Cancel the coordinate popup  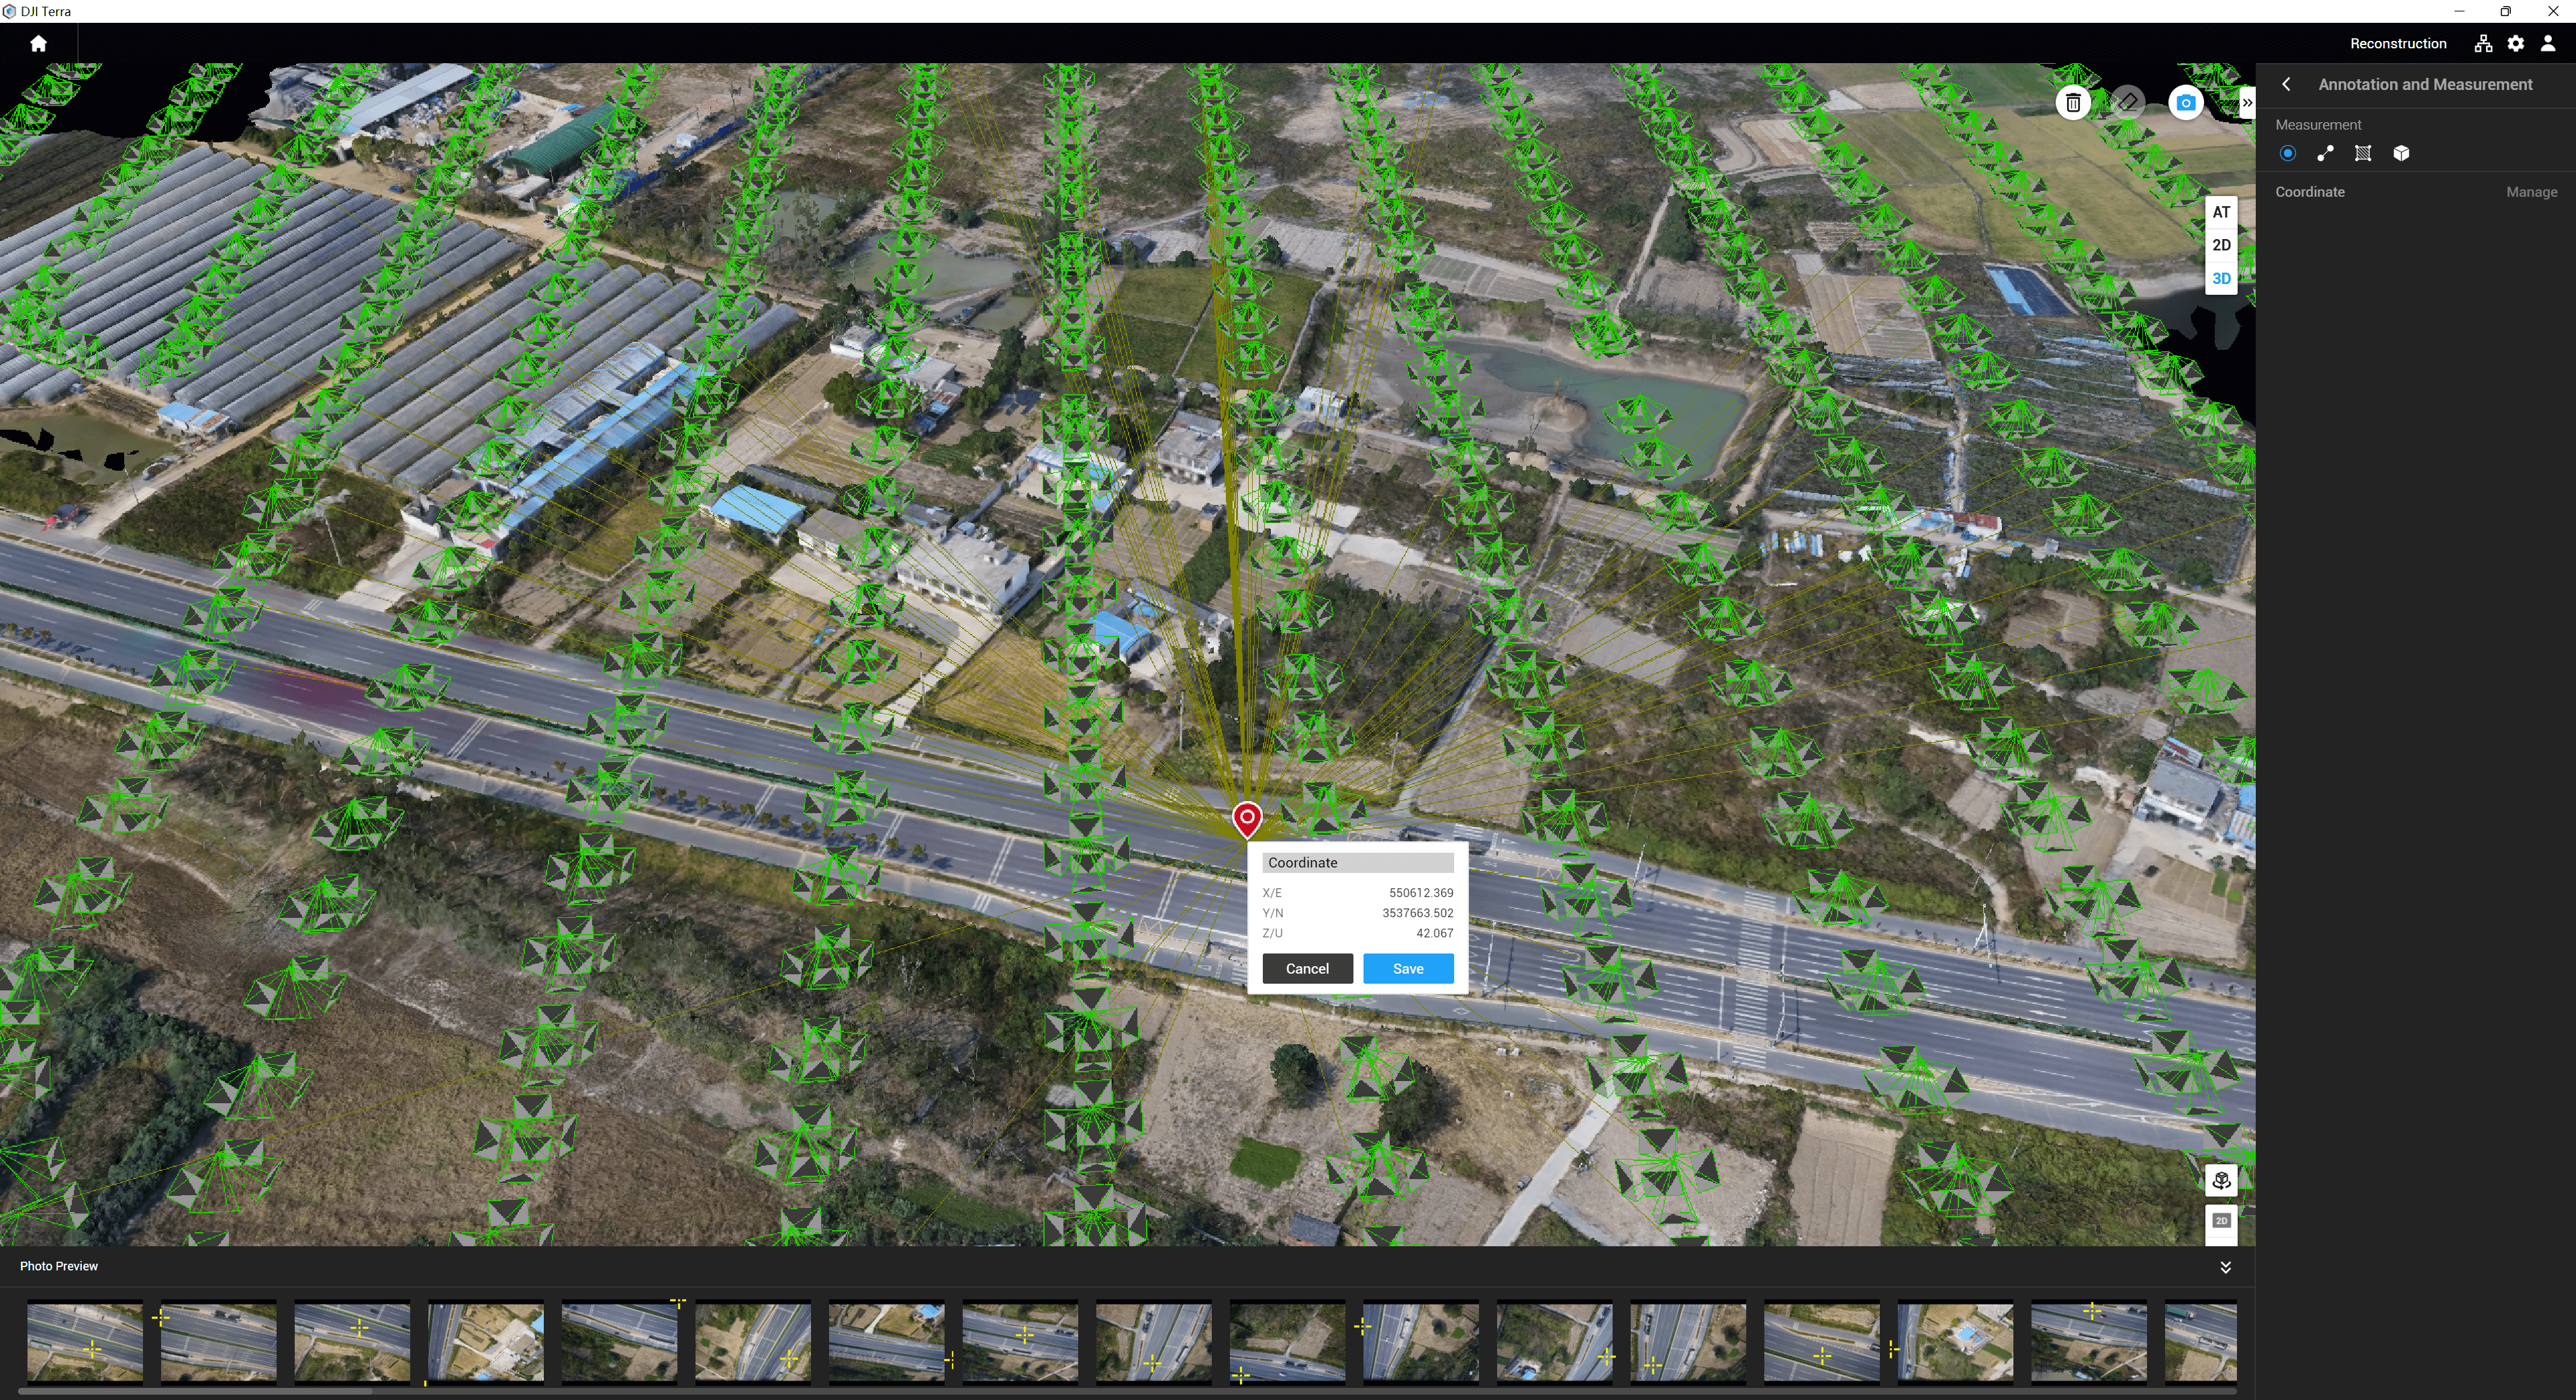point(1306,968)
